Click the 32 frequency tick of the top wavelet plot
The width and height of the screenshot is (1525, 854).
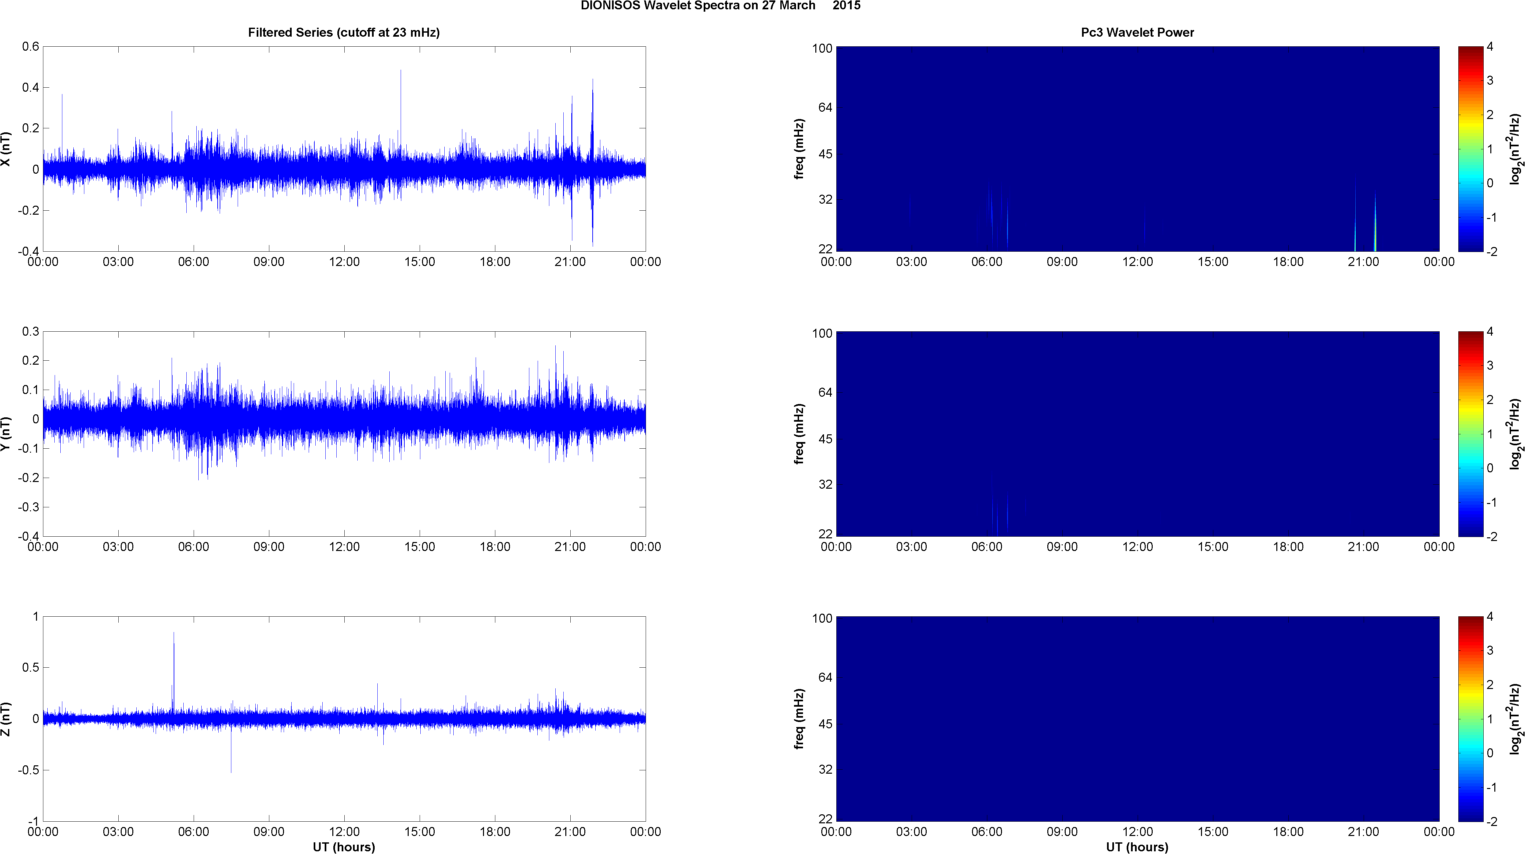[825, 200]
